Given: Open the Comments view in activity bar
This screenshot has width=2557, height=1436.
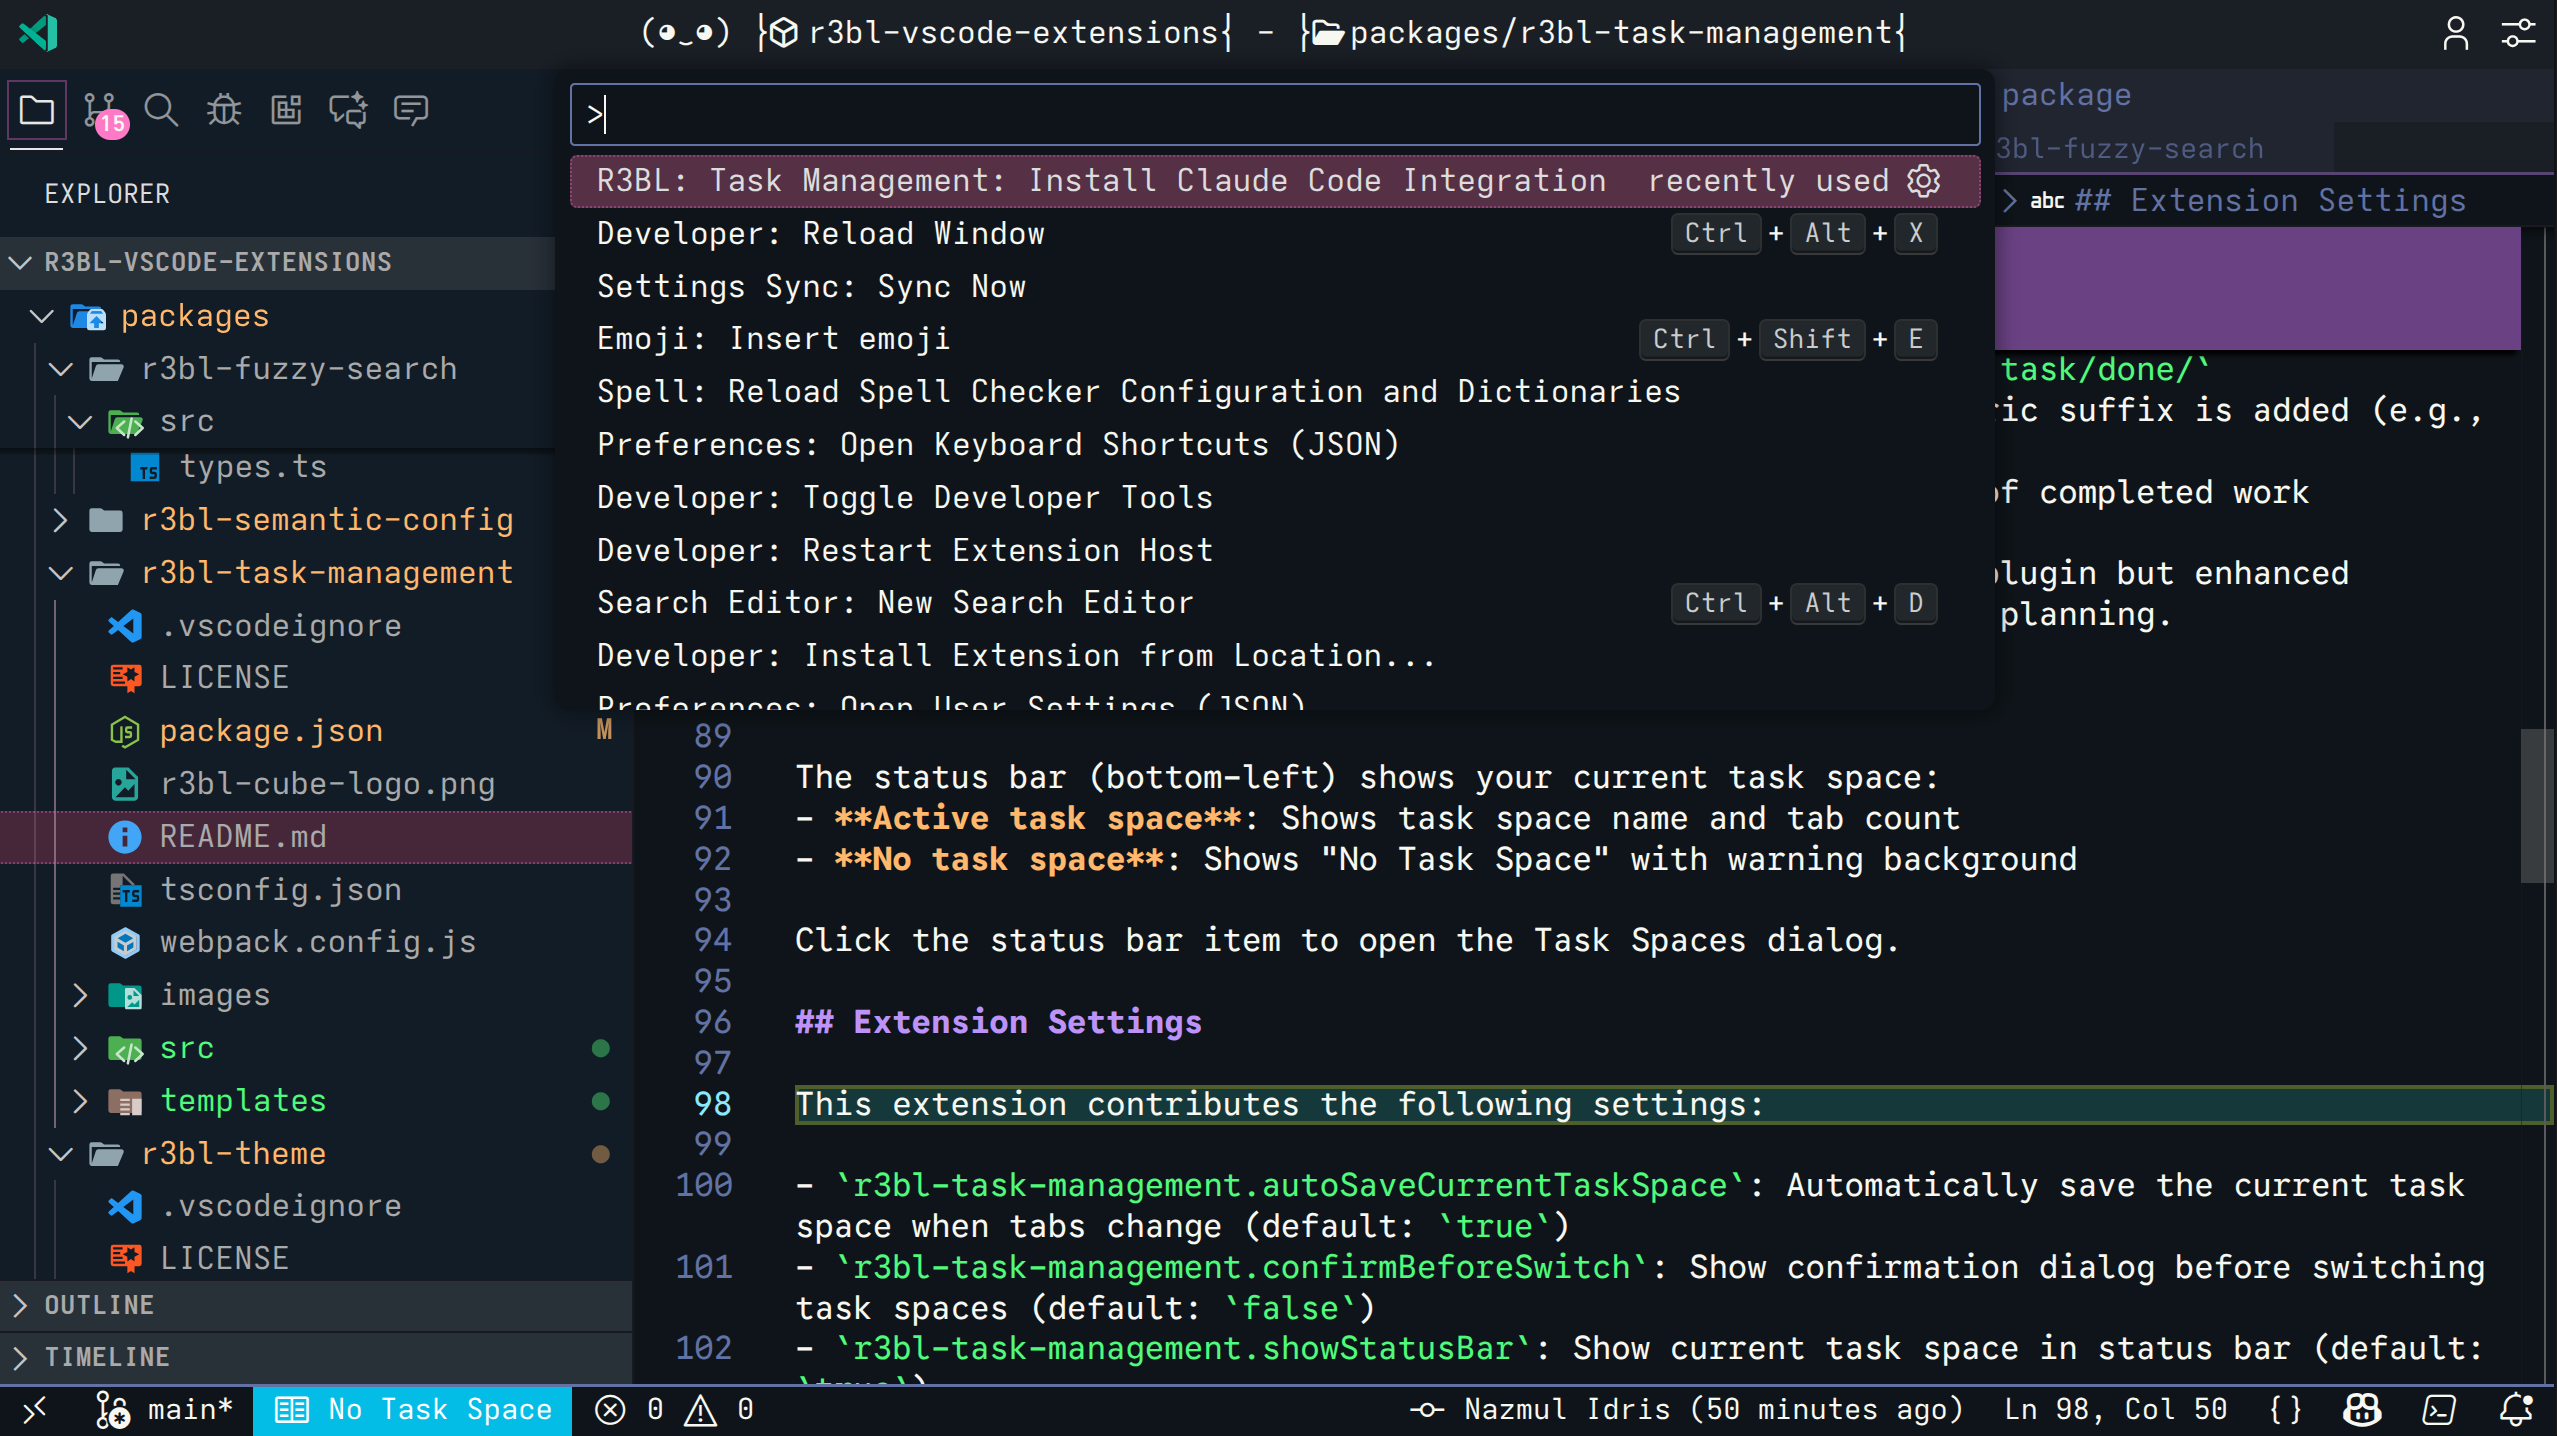Looking at the screenshot, I should tap(410, 110).
